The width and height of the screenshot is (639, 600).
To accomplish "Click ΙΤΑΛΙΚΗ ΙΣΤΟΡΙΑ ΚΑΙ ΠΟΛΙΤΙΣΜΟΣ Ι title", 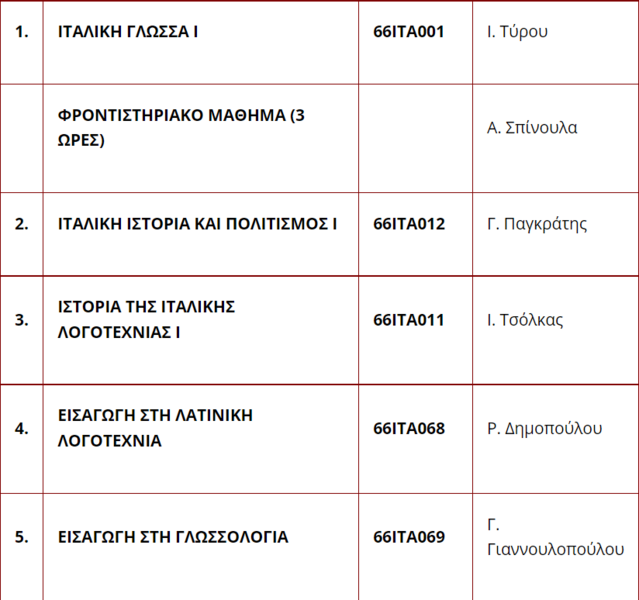I will click(x=197, y=224).
